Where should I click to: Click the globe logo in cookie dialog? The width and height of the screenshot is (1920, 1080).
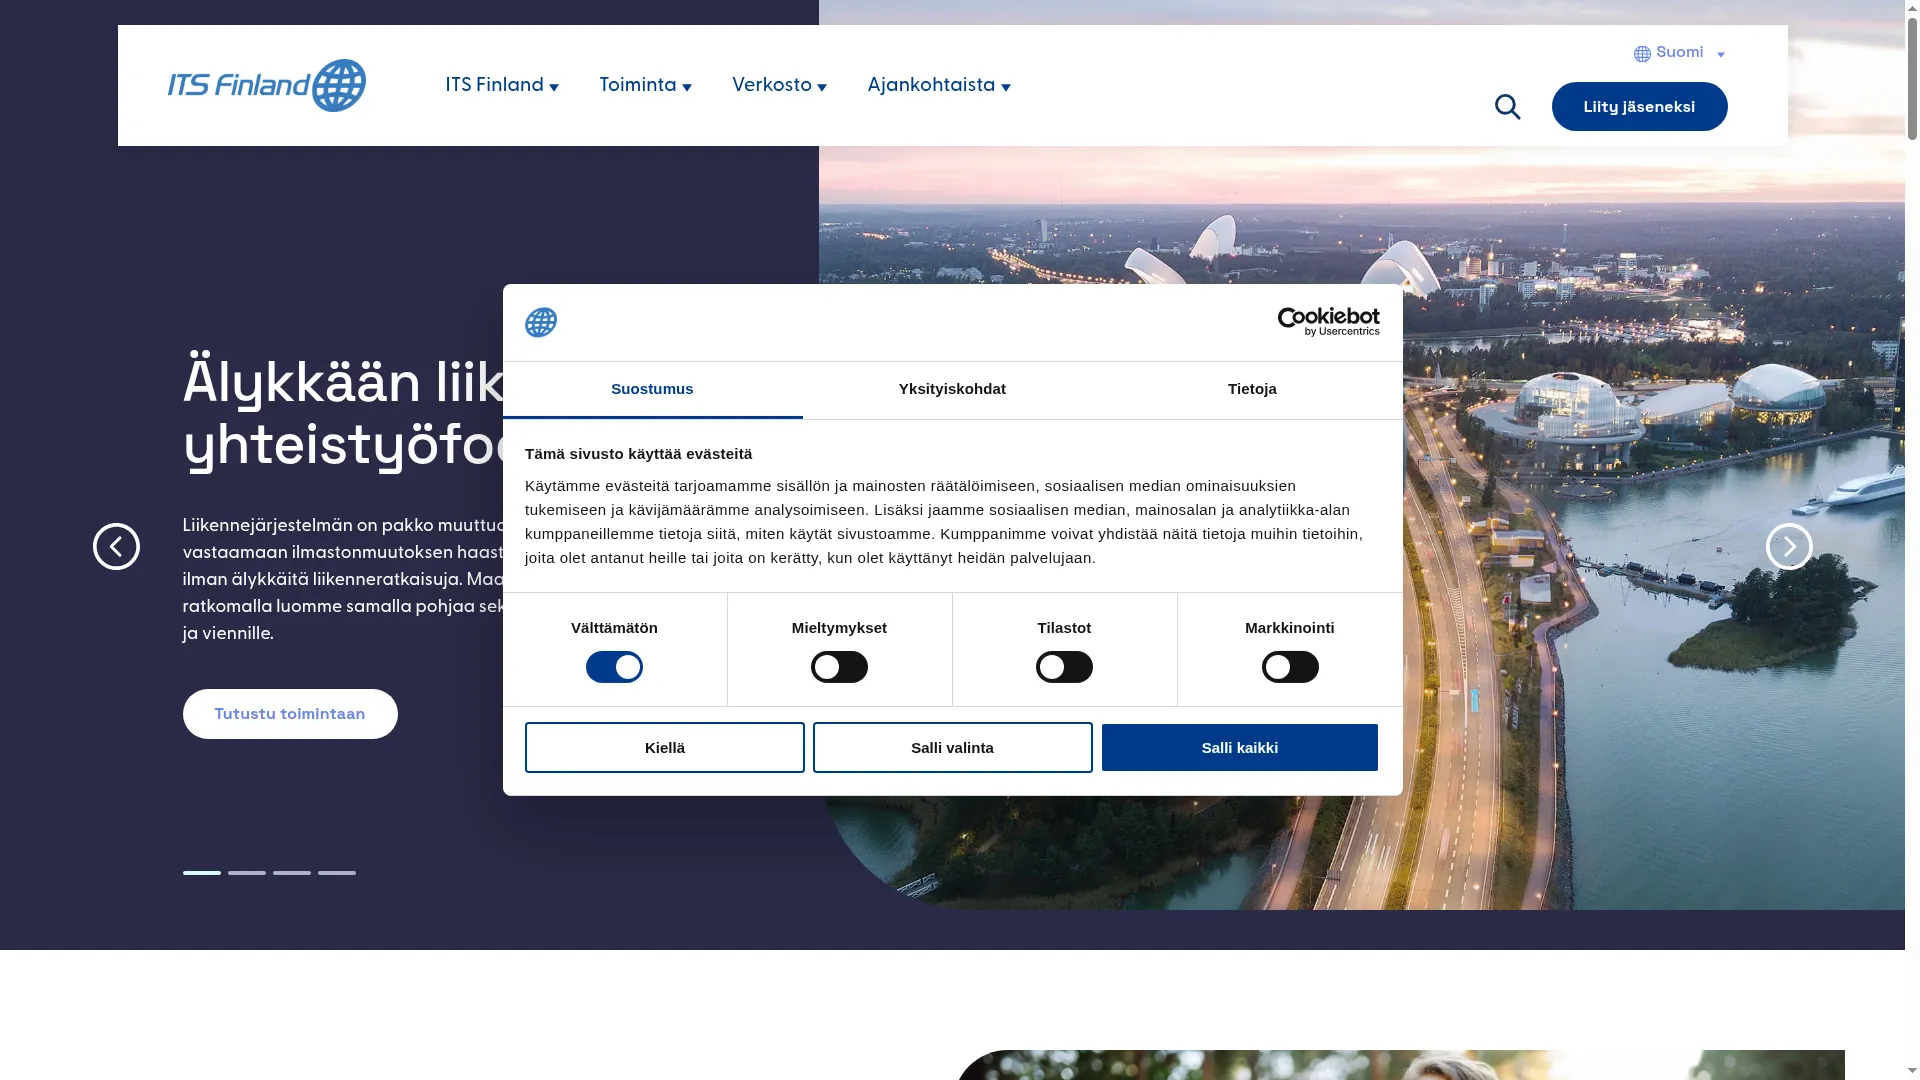coord(541,322)
